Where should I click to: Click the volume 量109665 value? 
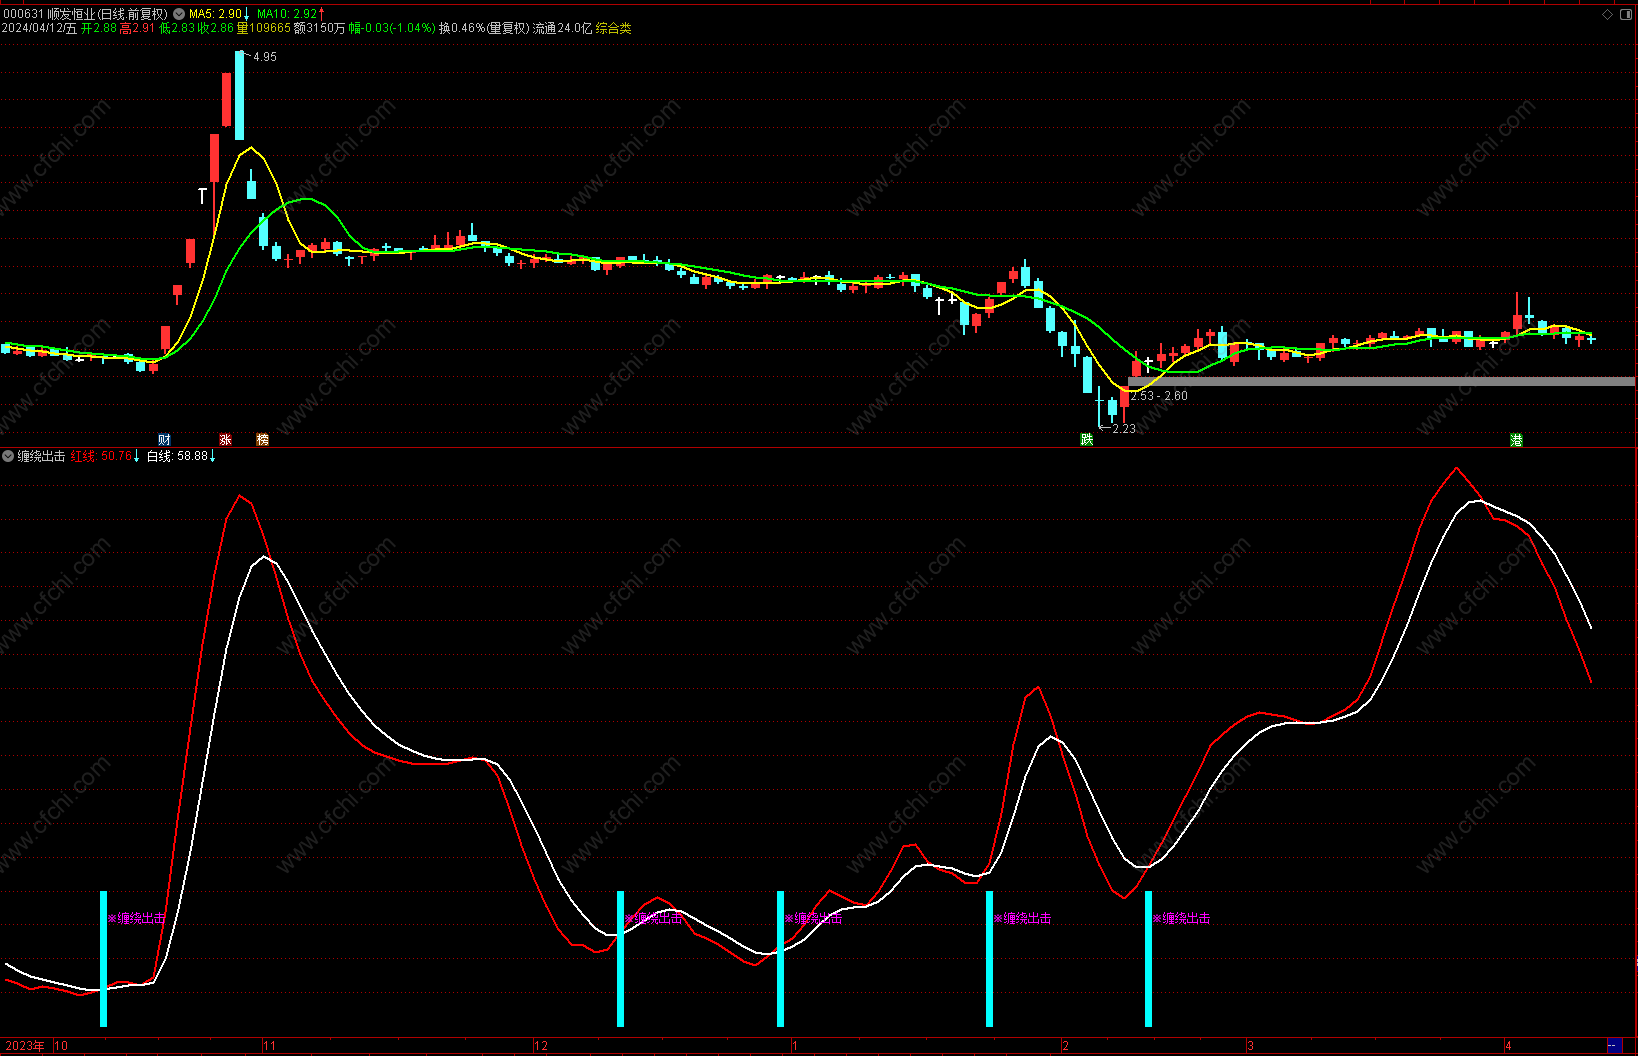(264, 28)
